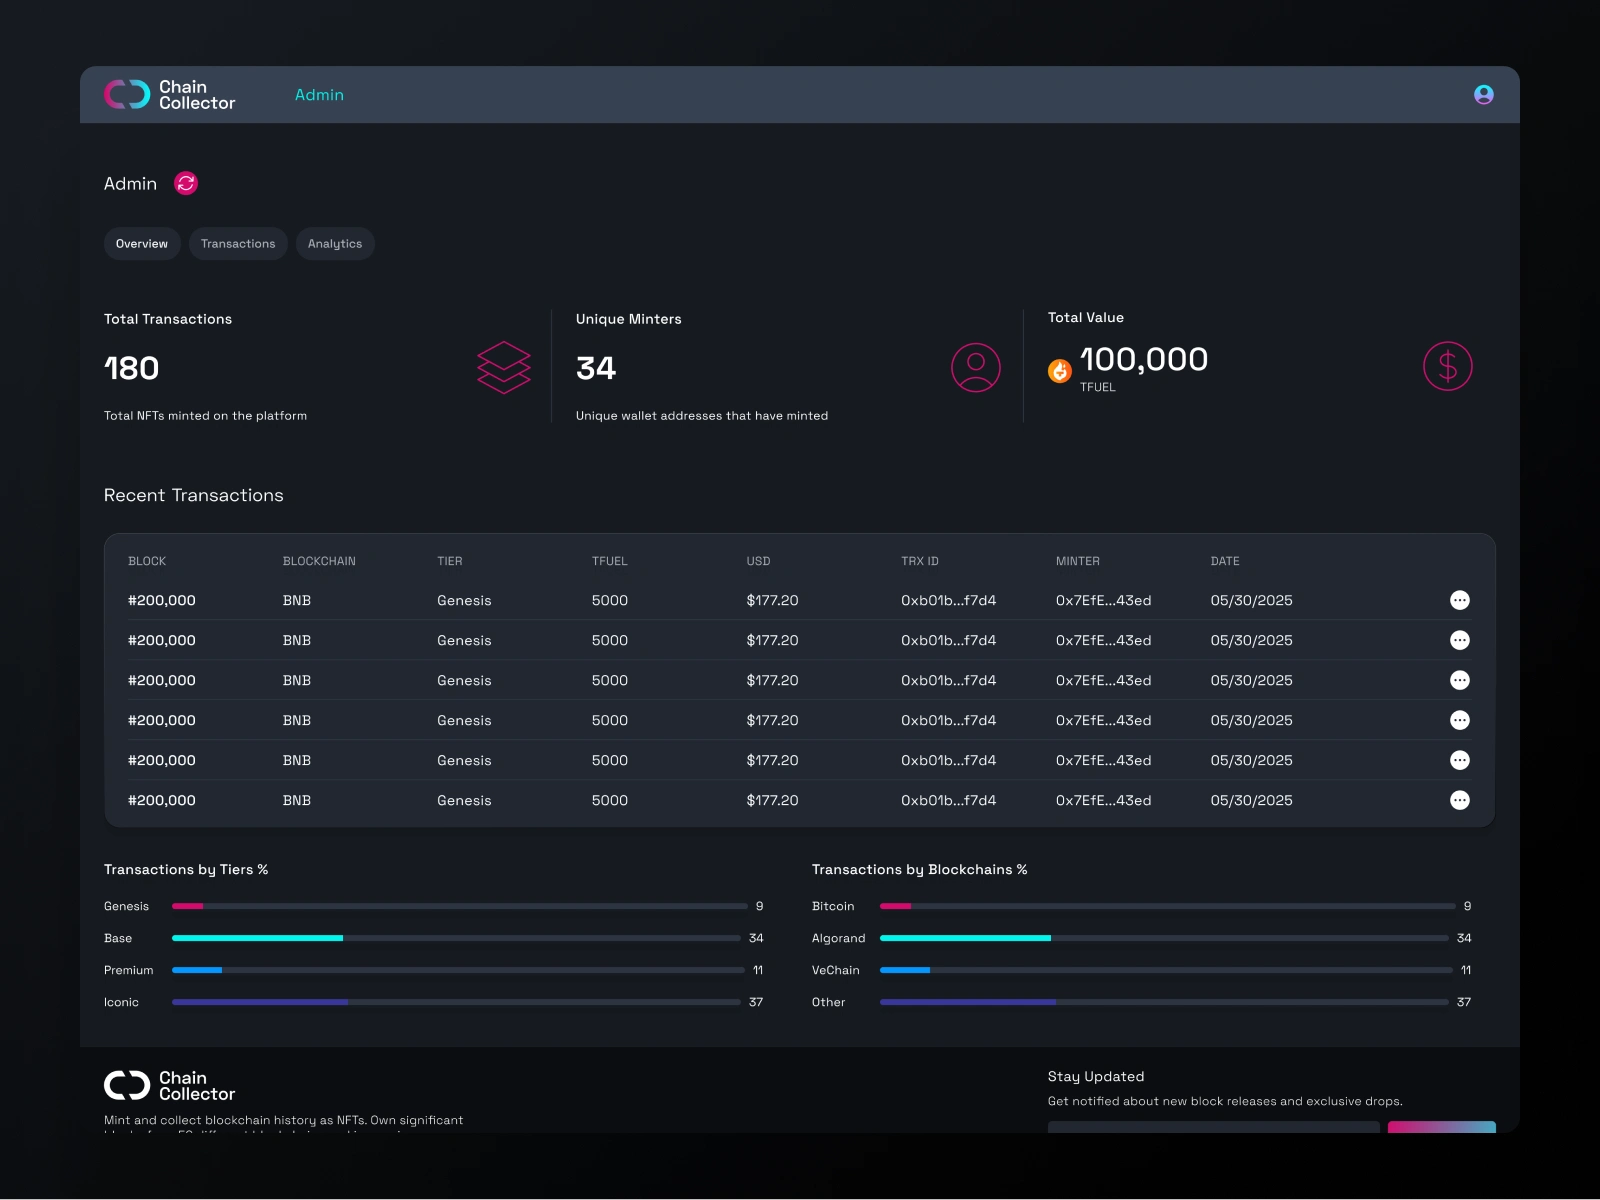The image size is (1600, 1200).
Task: Sort by the TFUEL column header
Action: pos(610,561)
